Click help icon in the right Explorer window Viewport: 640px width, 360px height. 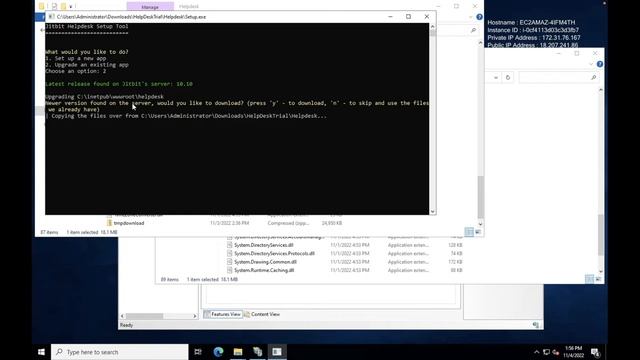coord(600,64)
